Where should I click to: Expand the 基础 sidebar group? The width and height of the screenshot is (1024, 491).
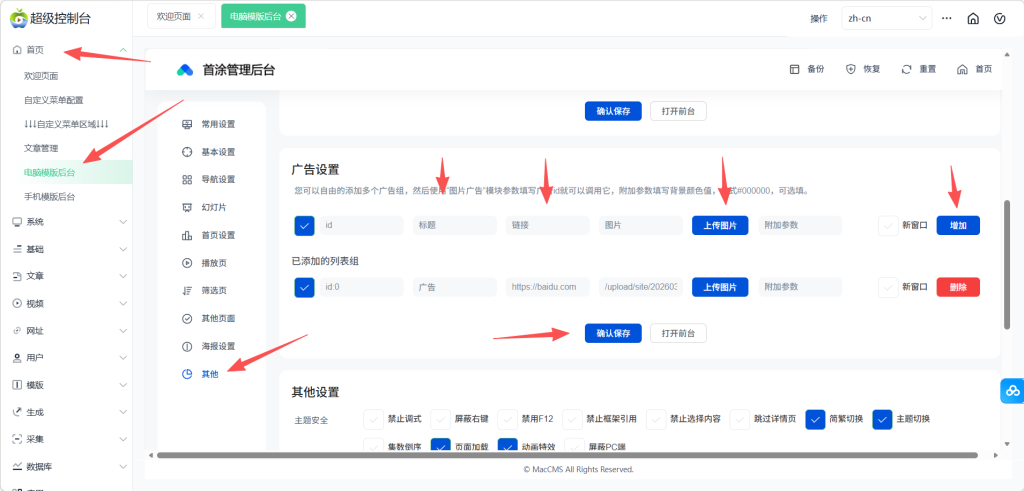[123, 249]
